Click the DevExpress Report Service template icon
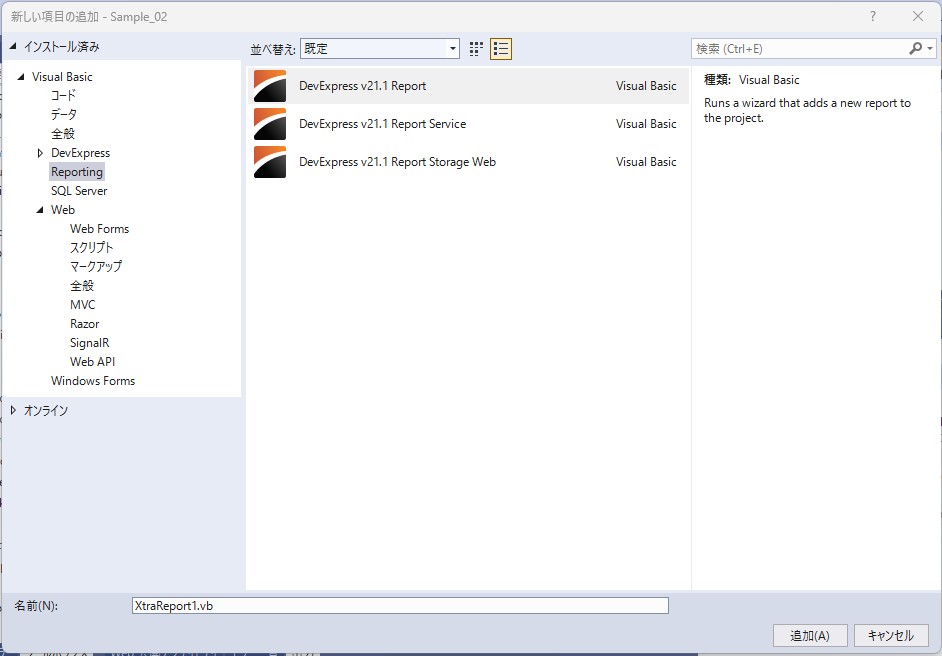Viewport: 942px width, 656px height. click(x=270, y=124)
